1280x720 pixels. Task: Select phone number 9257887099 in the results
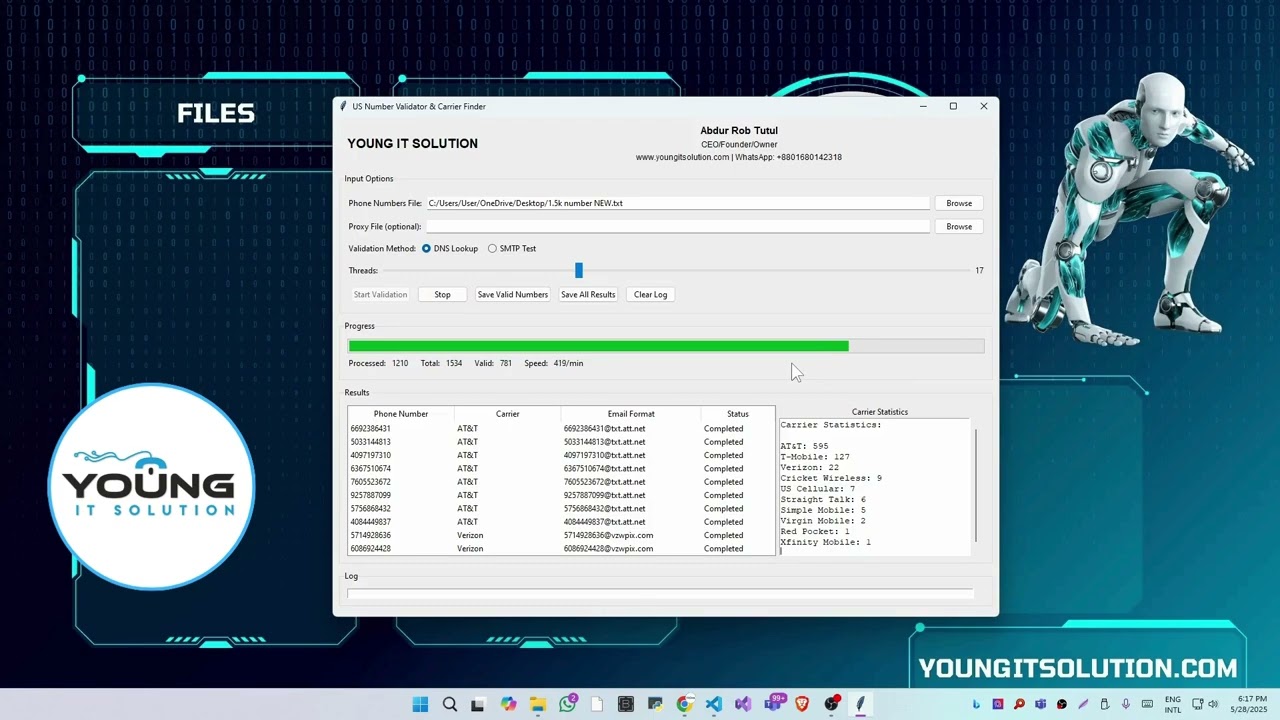tap(370, 495)
